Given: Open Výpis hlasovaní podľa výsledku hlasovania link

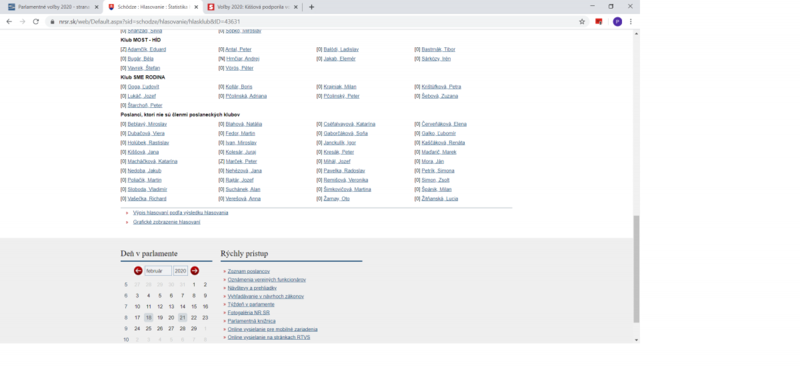Looking at the screenshot, I should click(181, 213).
